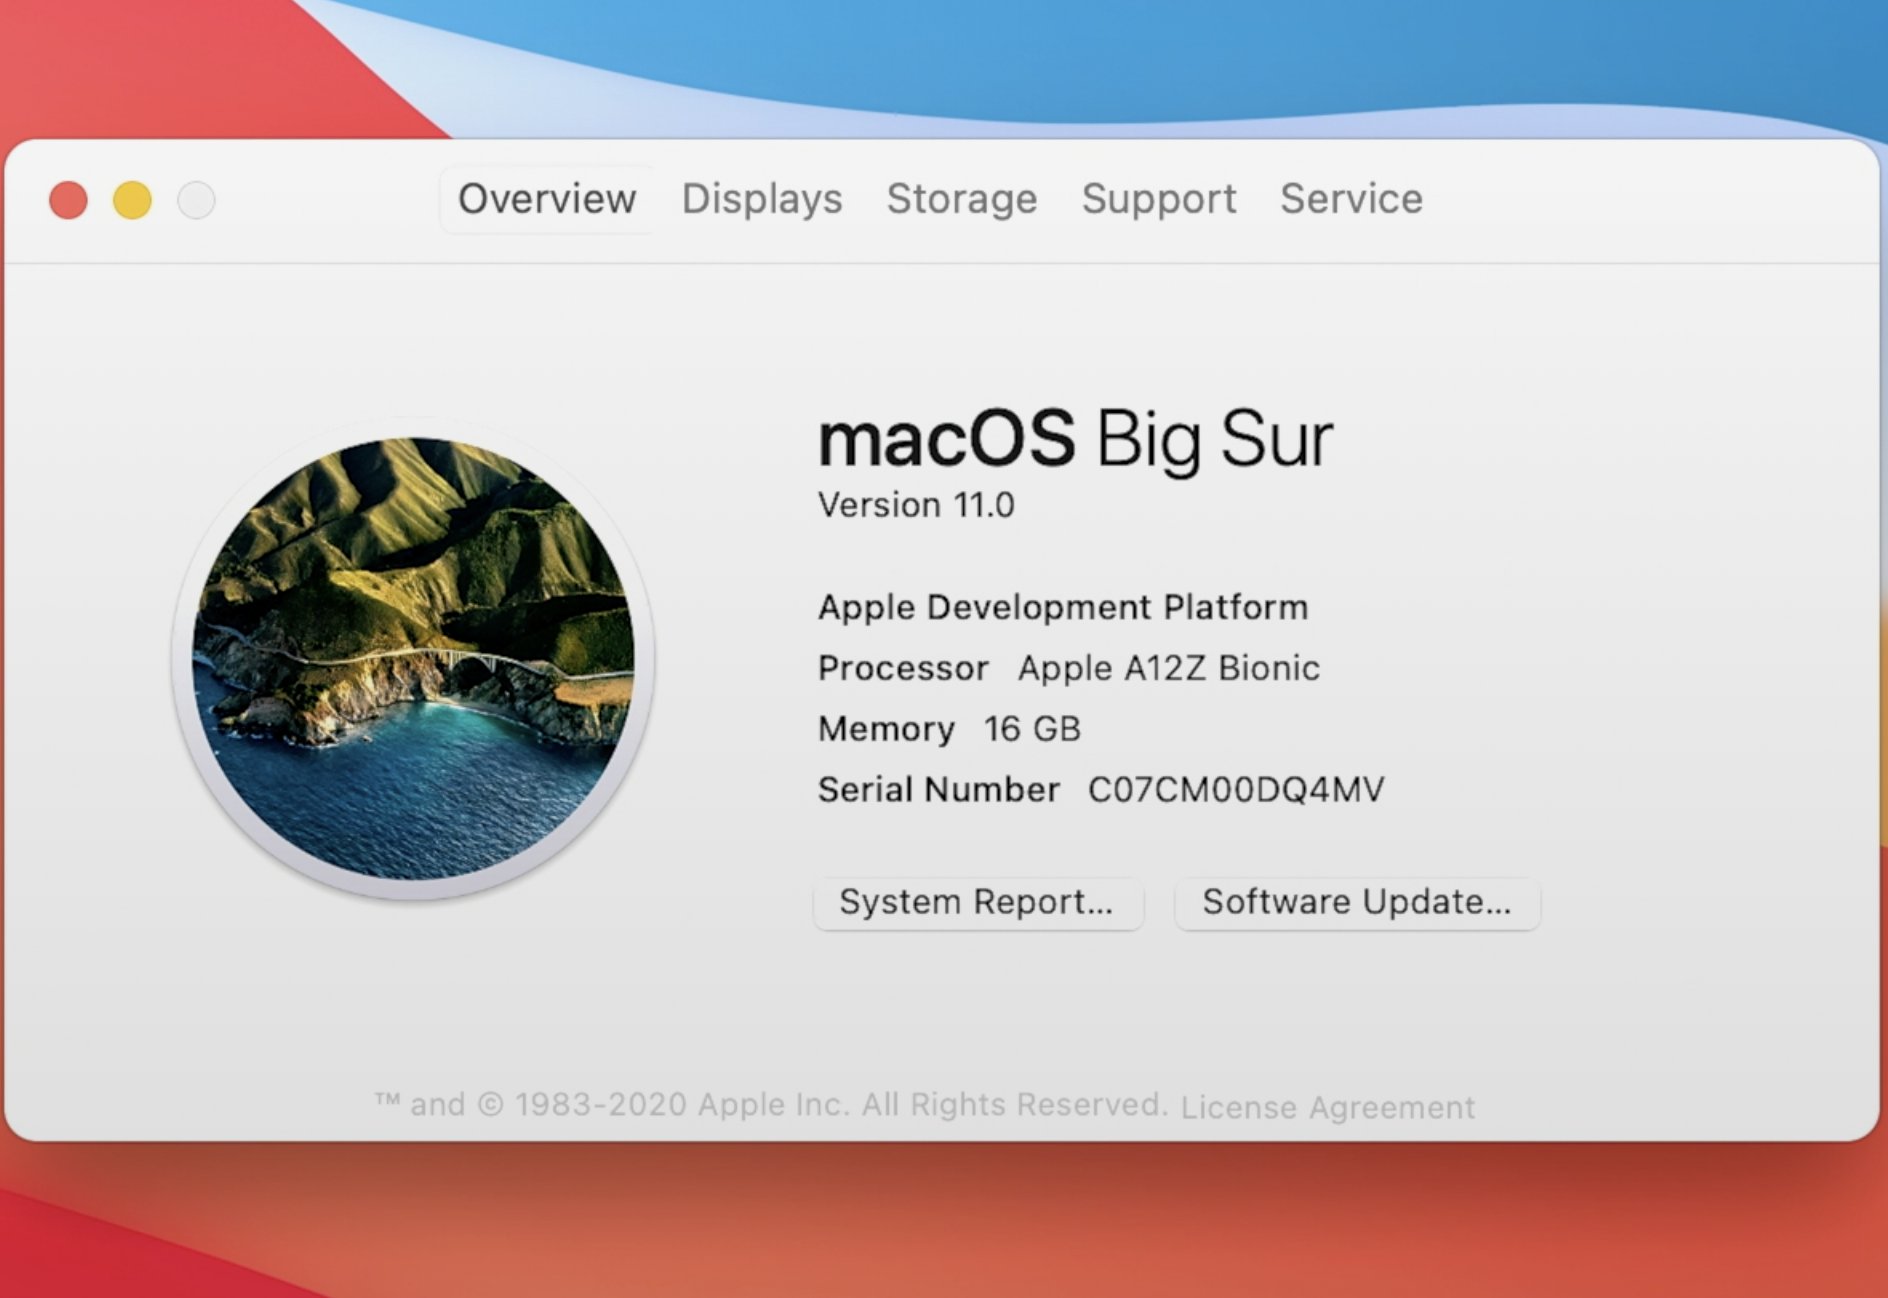This screenshot has height=1298, width=1888.
Task: Show the Service tab
Action: tap(1351, 199)
